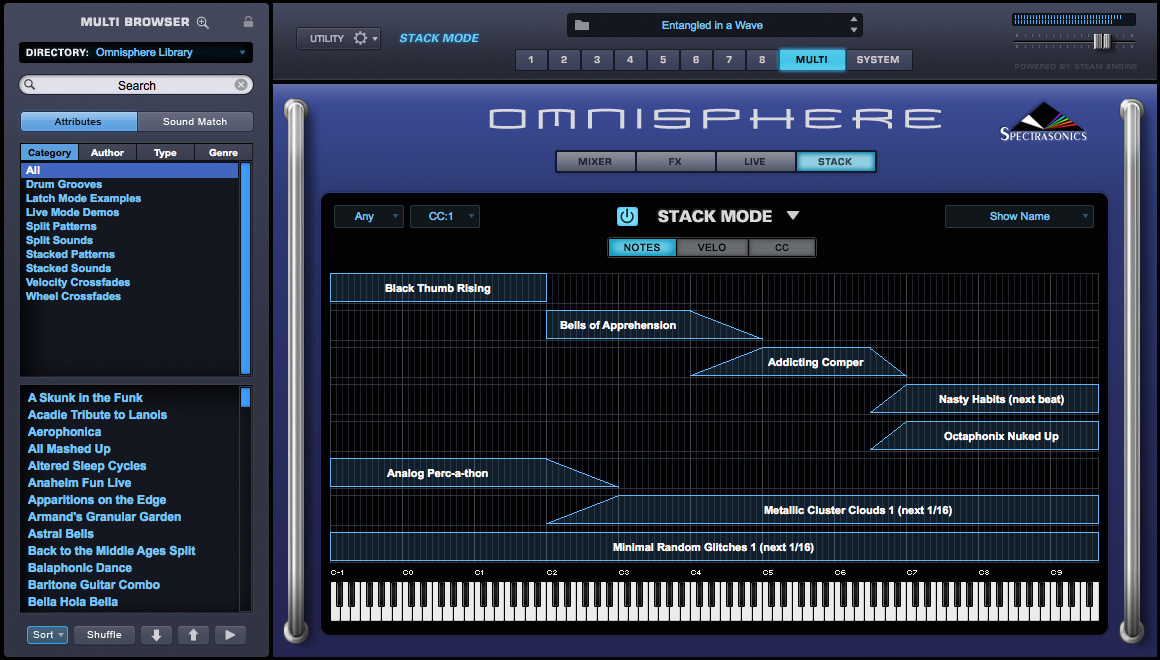Open the Show Name dropdown
1160x660 pixels.
[x=1019, y=216]
